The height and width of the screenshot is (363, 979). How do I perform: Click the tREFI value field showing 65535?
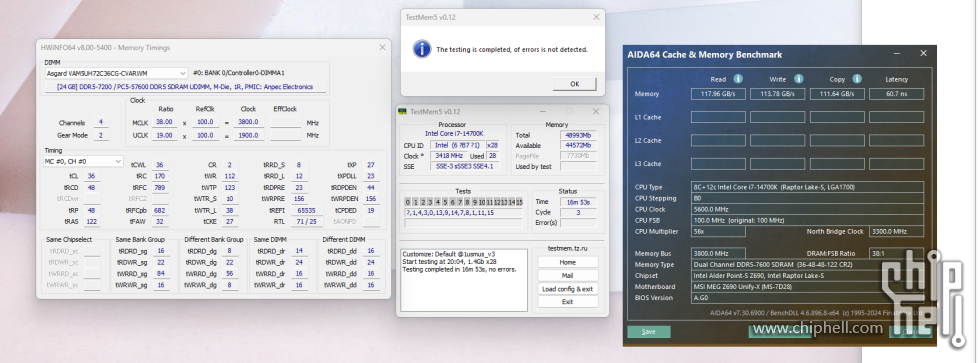[x=306, y=210]
